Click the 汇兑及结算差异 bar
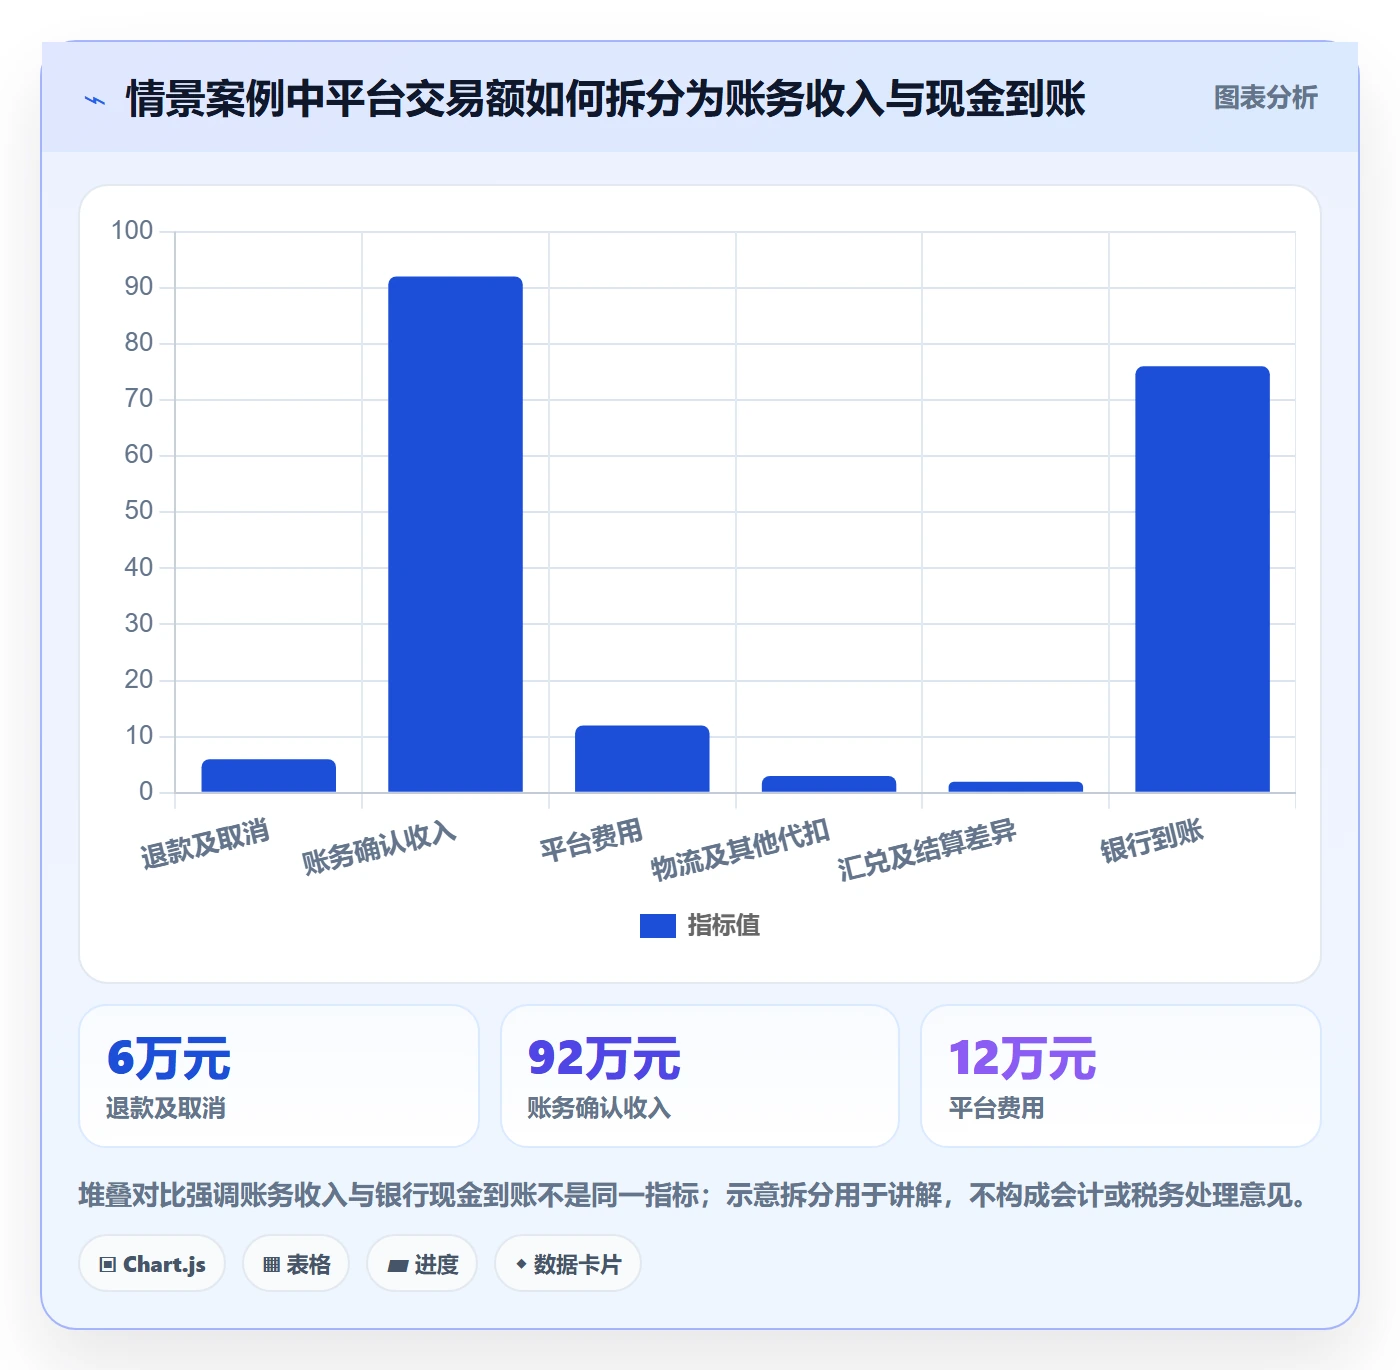1400x1370 pixels. coord(1015,787)
